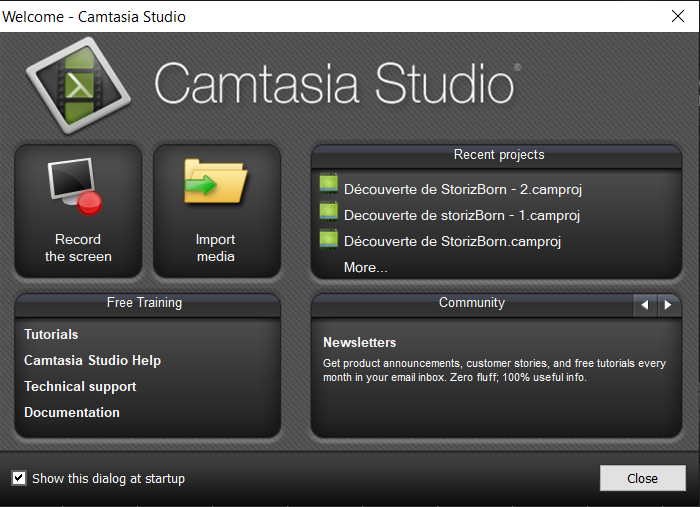Click More... under Recent projects
This screenshot has height=507, width=700.
click(366, 267)
